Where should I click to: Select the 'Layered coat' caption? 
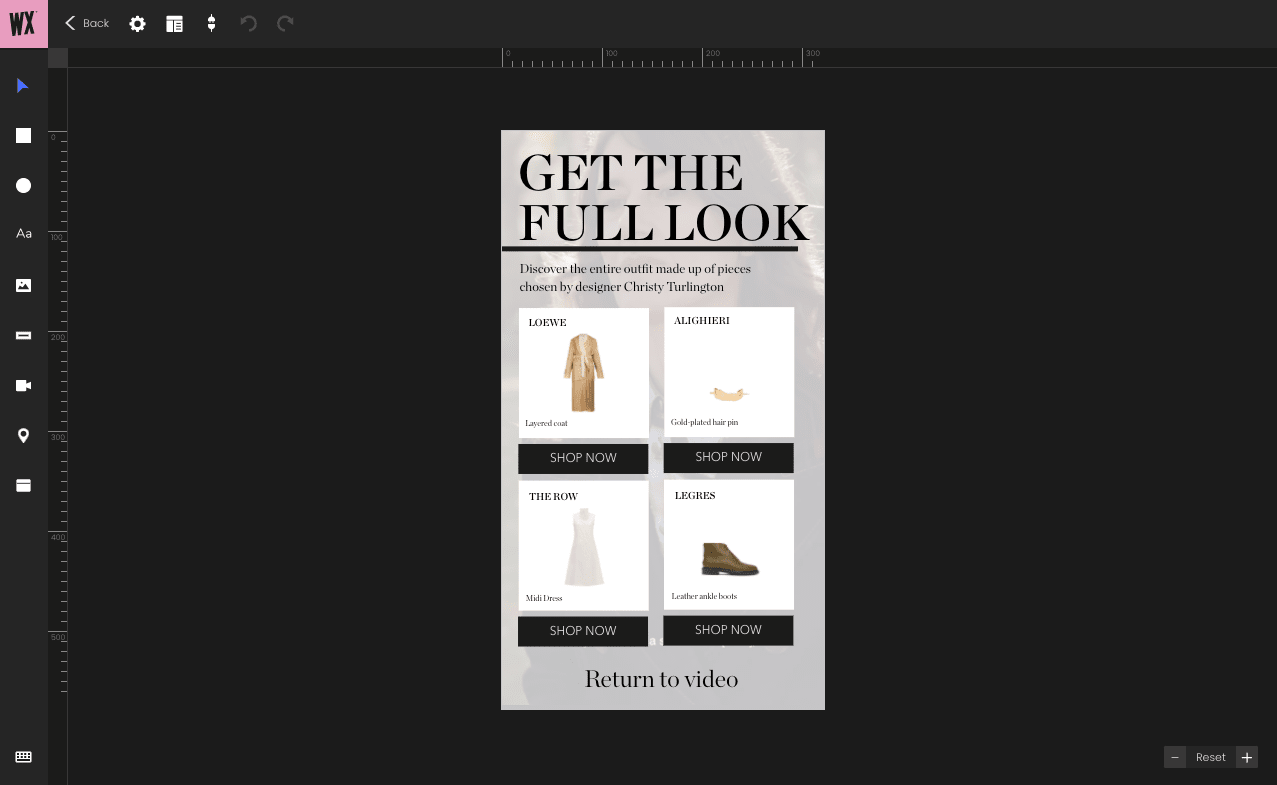coord(547,424)
